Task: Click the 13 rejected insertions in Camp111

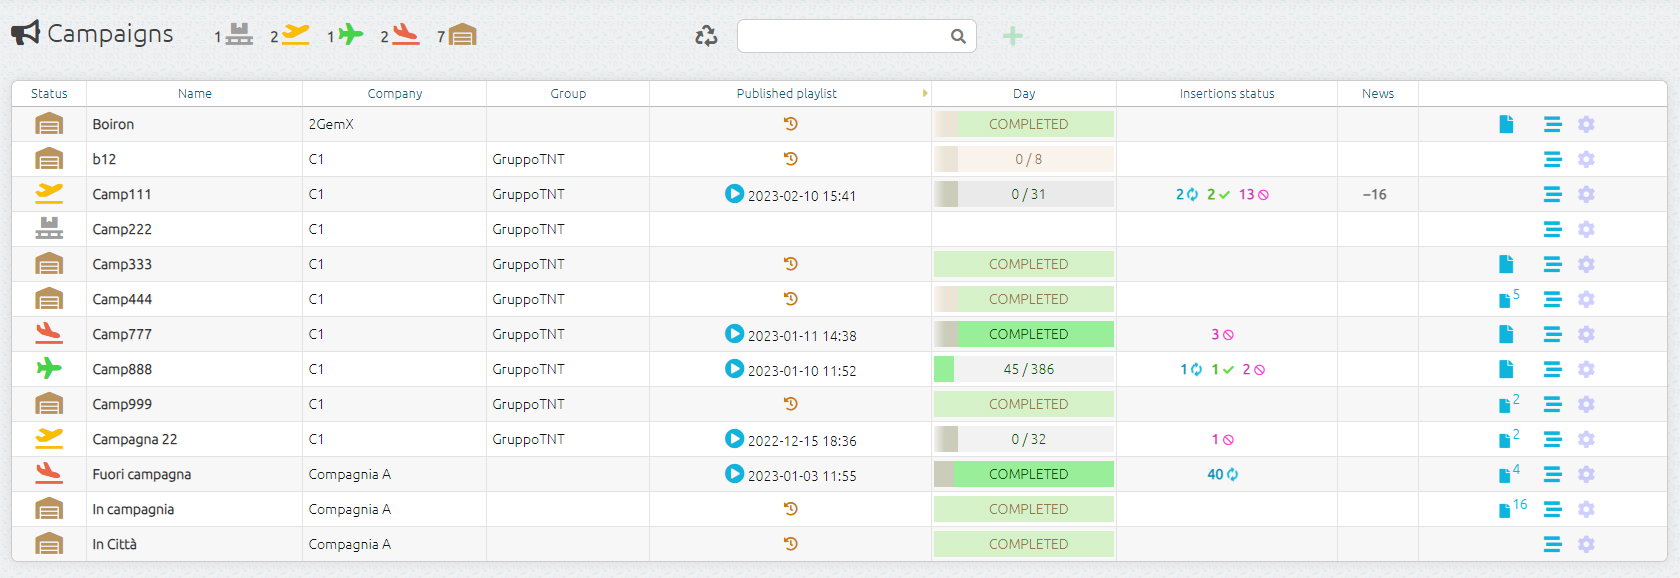Action: 1254,194
